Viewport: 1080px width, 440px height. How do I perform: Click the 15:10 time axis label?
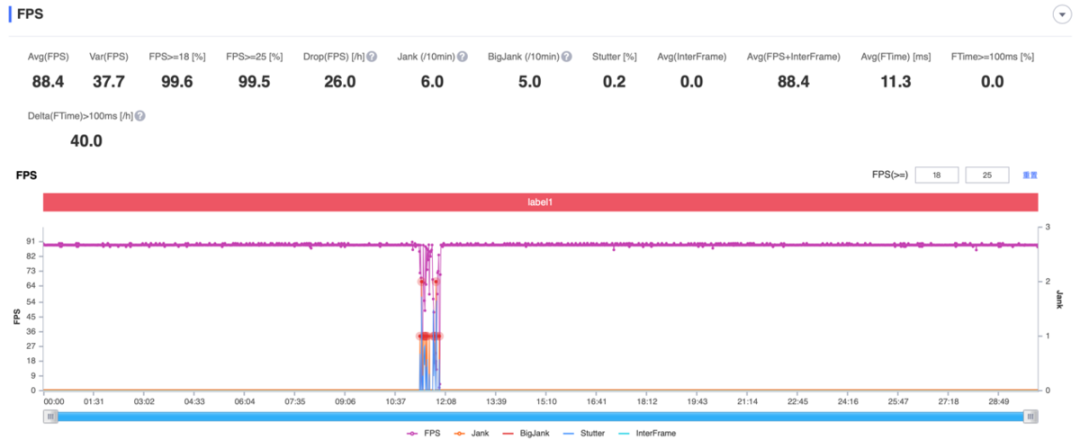tap(546, 401)
